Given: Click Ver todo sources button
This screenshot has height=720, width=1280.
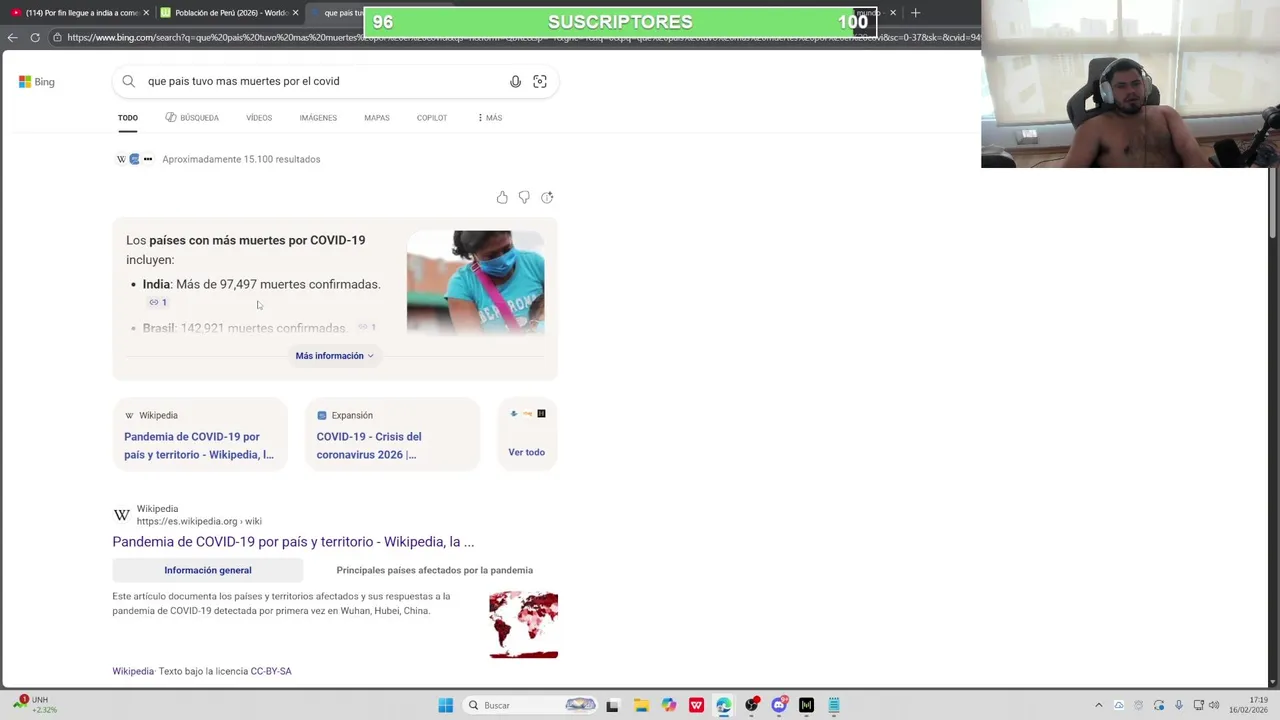Looking at the screenshot, I should click(x=527, y=435).
